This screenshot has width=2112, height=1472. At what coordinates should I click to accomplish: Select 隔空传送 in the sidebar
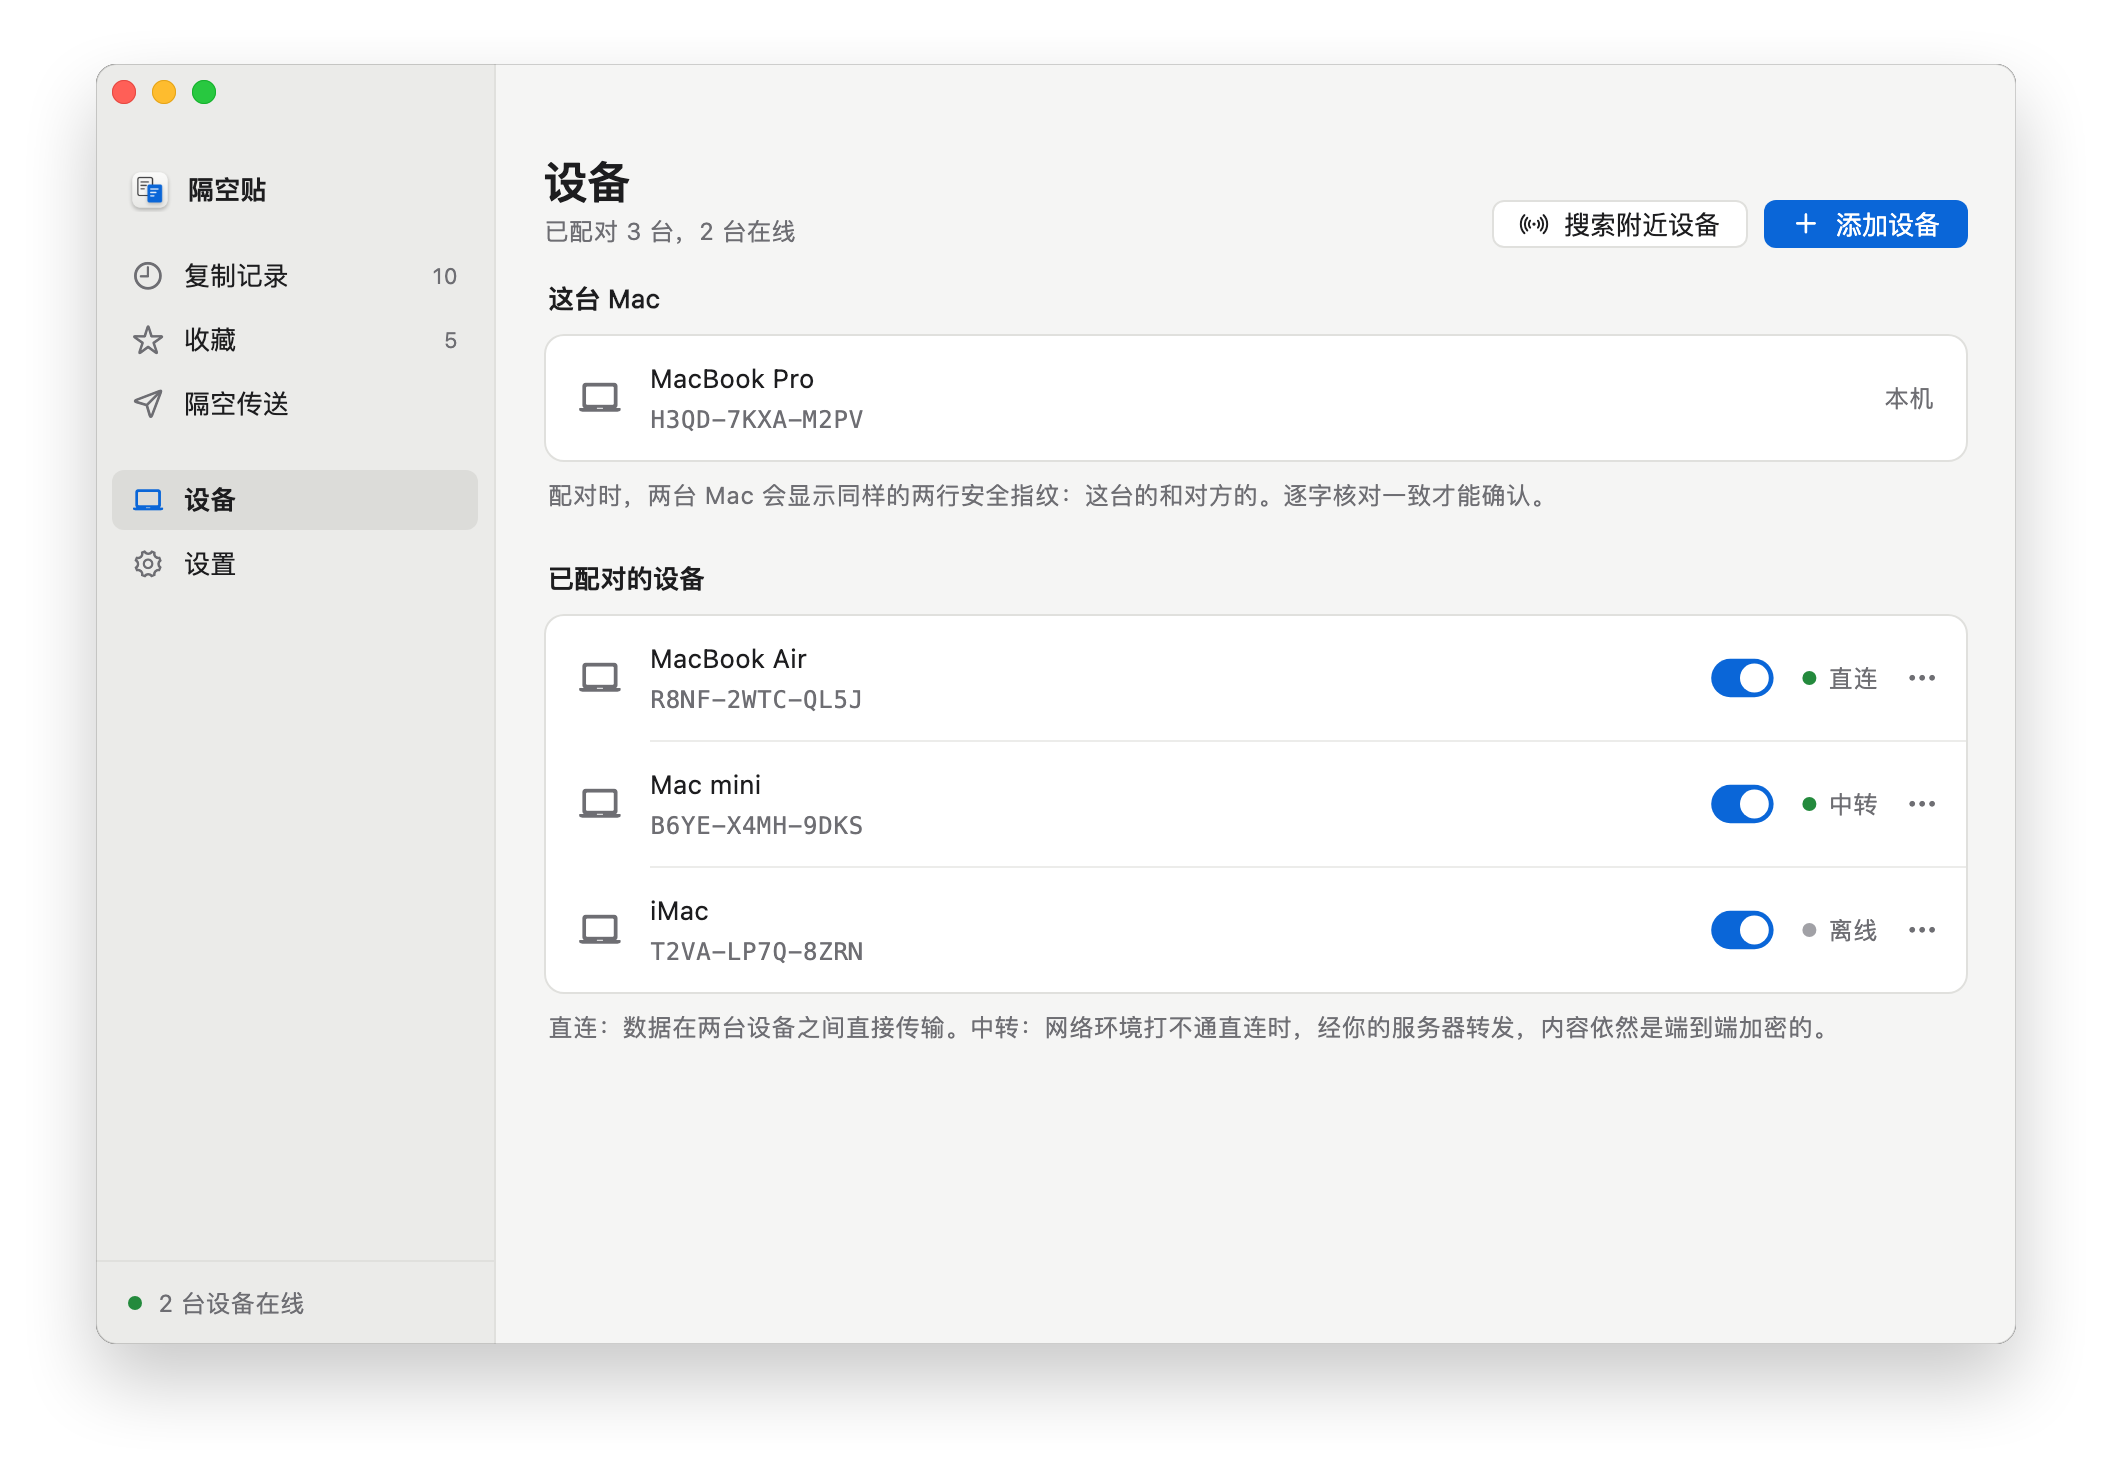tap(295, 404)
